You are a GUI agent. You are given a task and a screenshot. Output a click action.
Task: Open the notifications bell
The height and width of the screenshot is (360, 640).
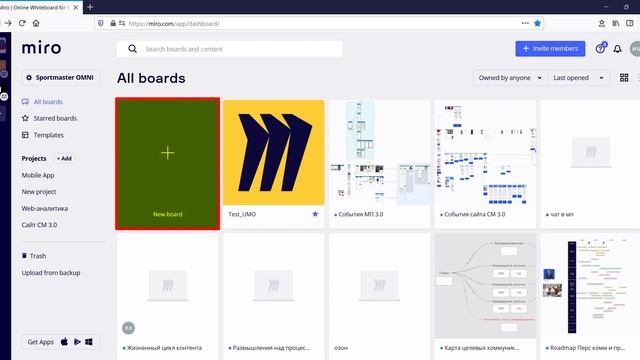coord(617,49)
